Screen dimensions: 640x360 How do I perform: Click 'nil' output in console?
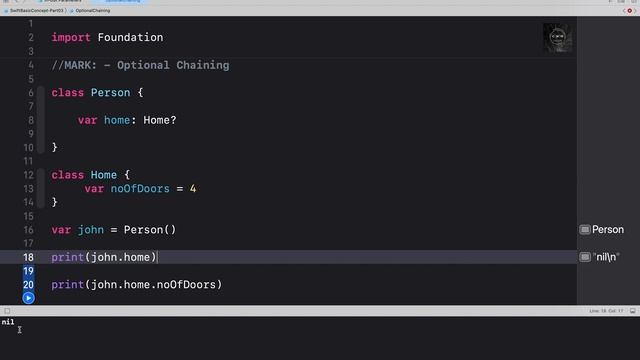[x=8, y=322]
